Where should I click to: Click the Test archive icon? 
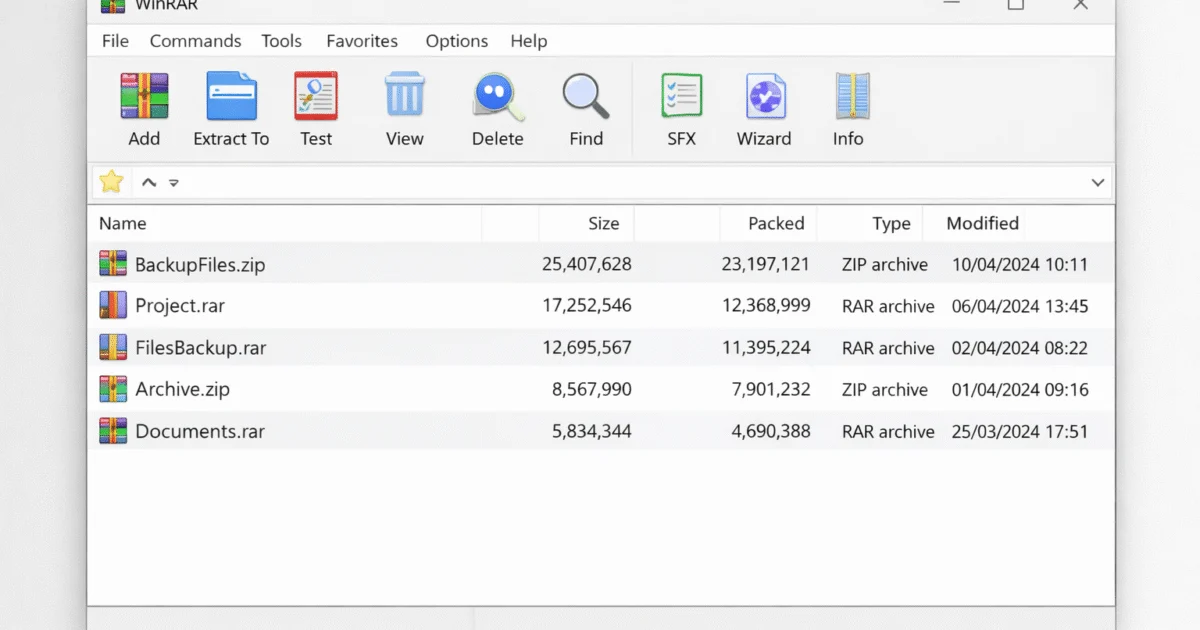pos(316,97)
